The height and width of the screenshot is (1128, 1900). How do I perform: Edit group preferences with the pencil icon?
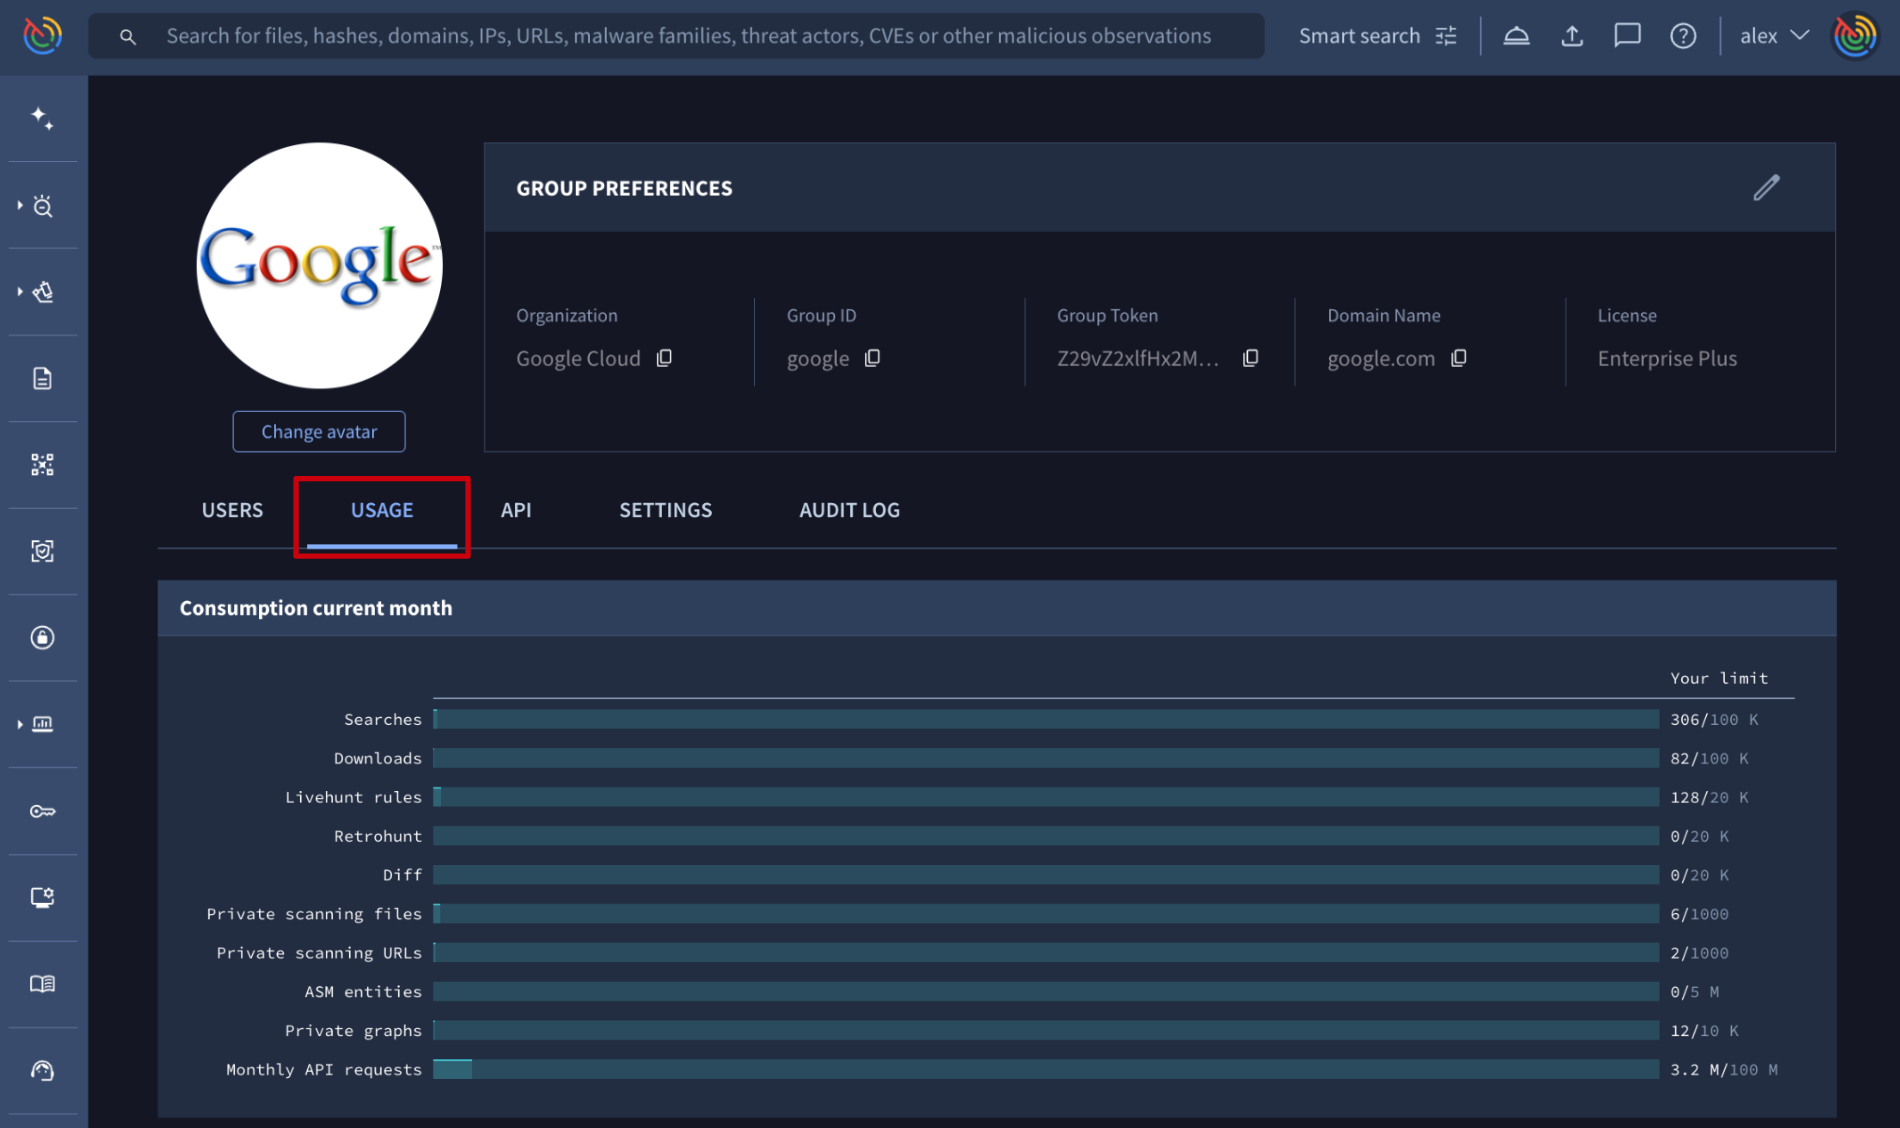(x=1766, y=188)
